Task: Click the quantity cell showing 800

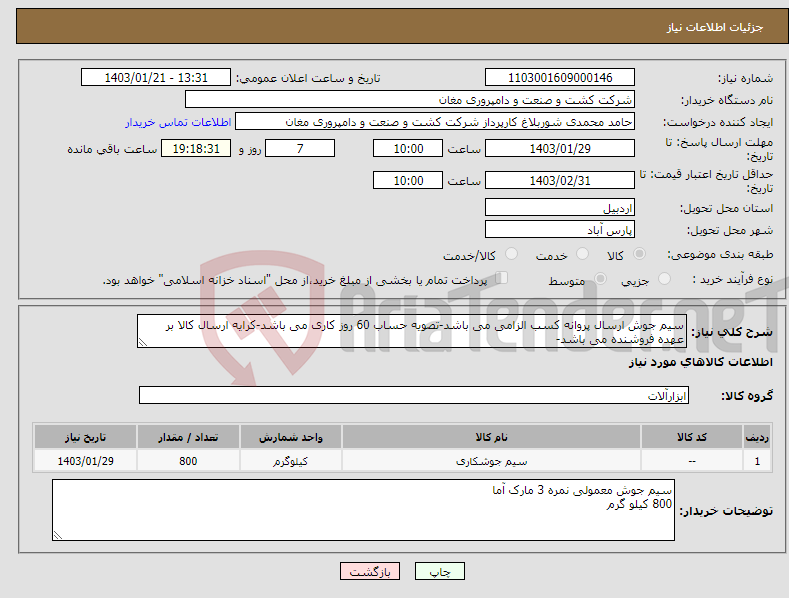Action: 188,461
